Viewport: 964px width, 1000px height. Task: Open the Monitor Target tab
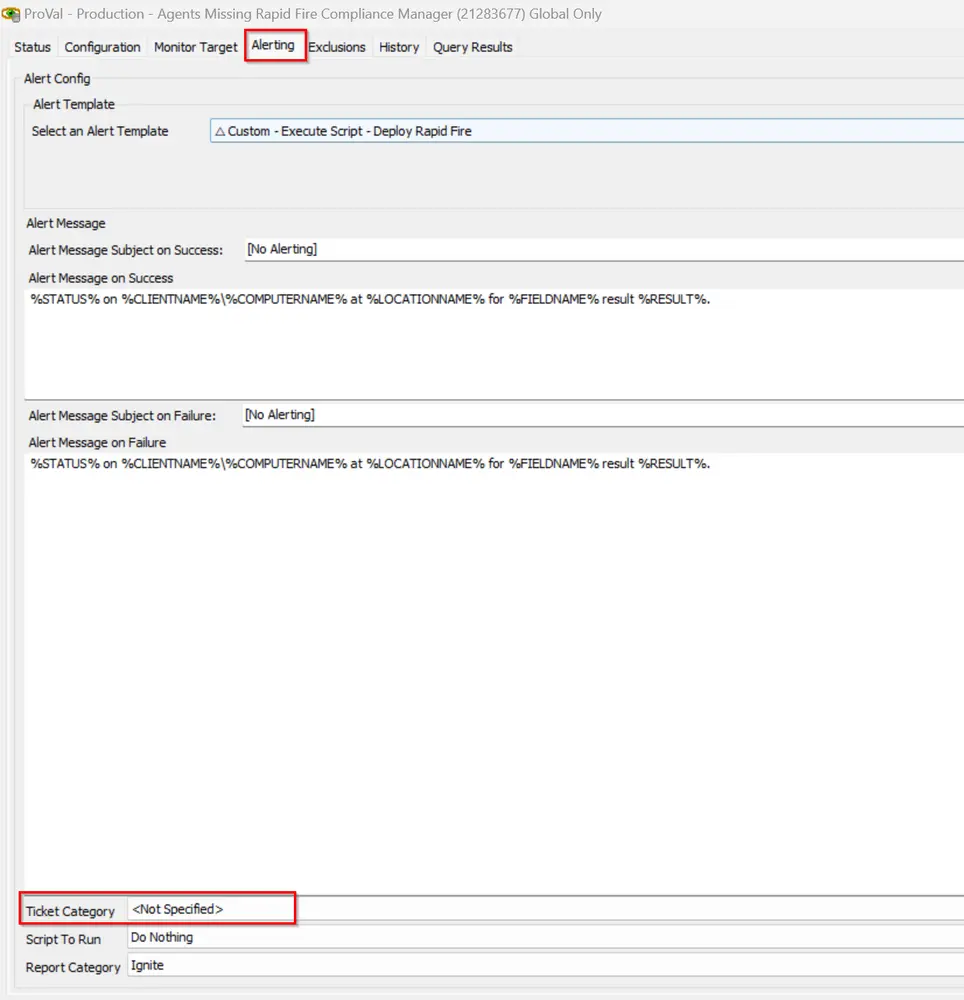click(x=195, y=47)
